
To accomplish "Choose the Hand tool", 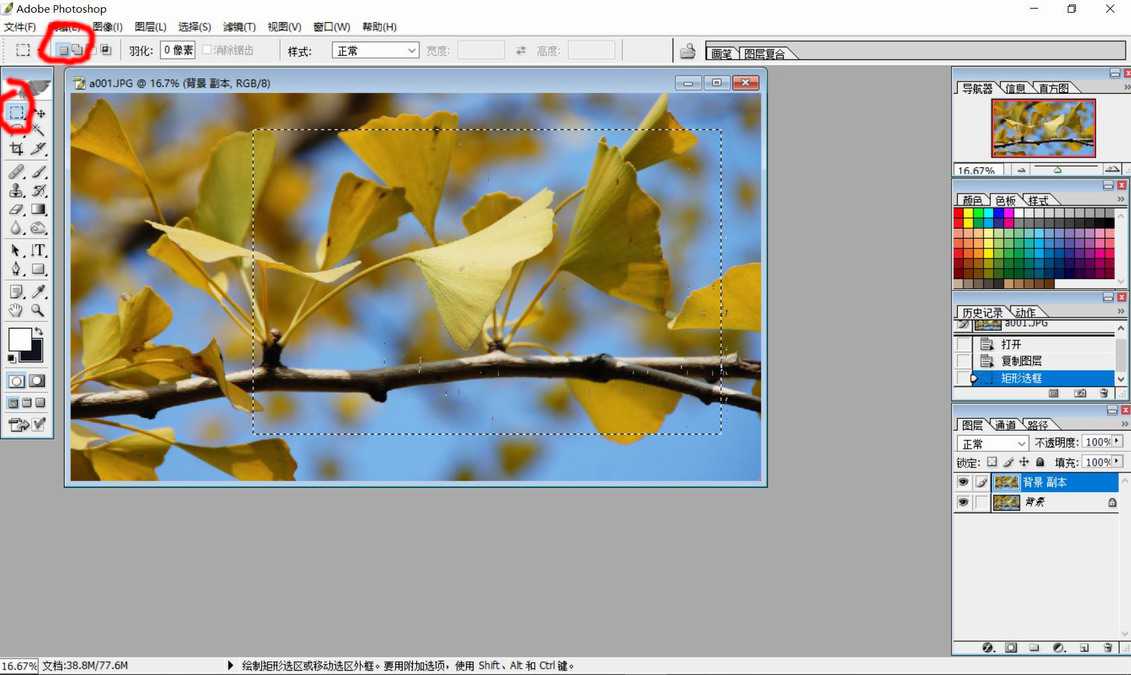I will coord(16,311).
